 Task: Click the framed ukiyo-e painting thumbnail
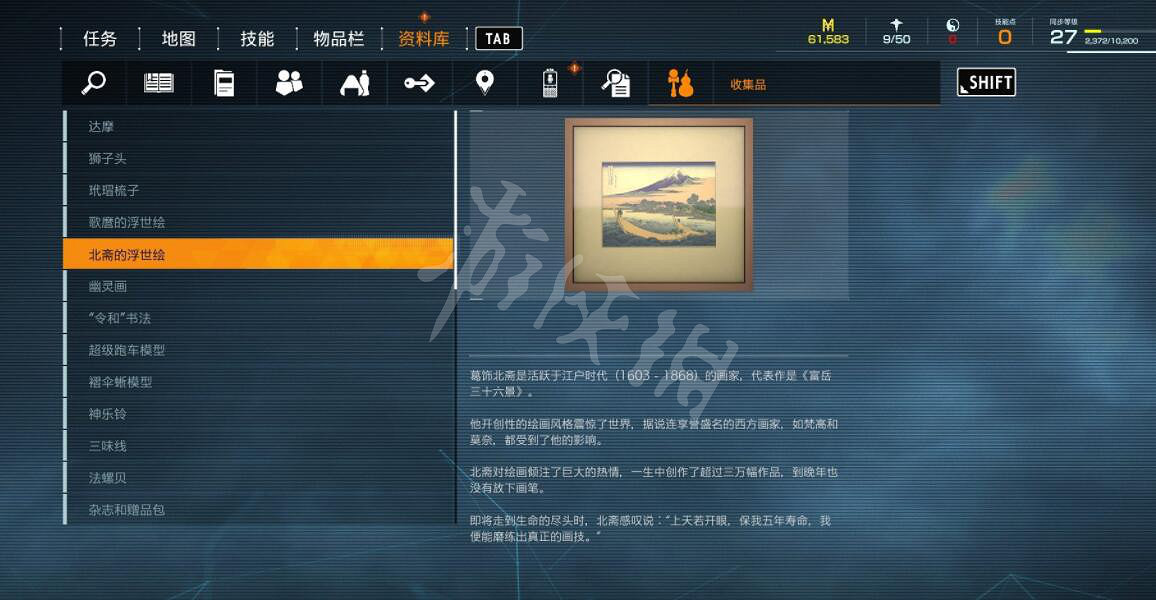(658, 204)
